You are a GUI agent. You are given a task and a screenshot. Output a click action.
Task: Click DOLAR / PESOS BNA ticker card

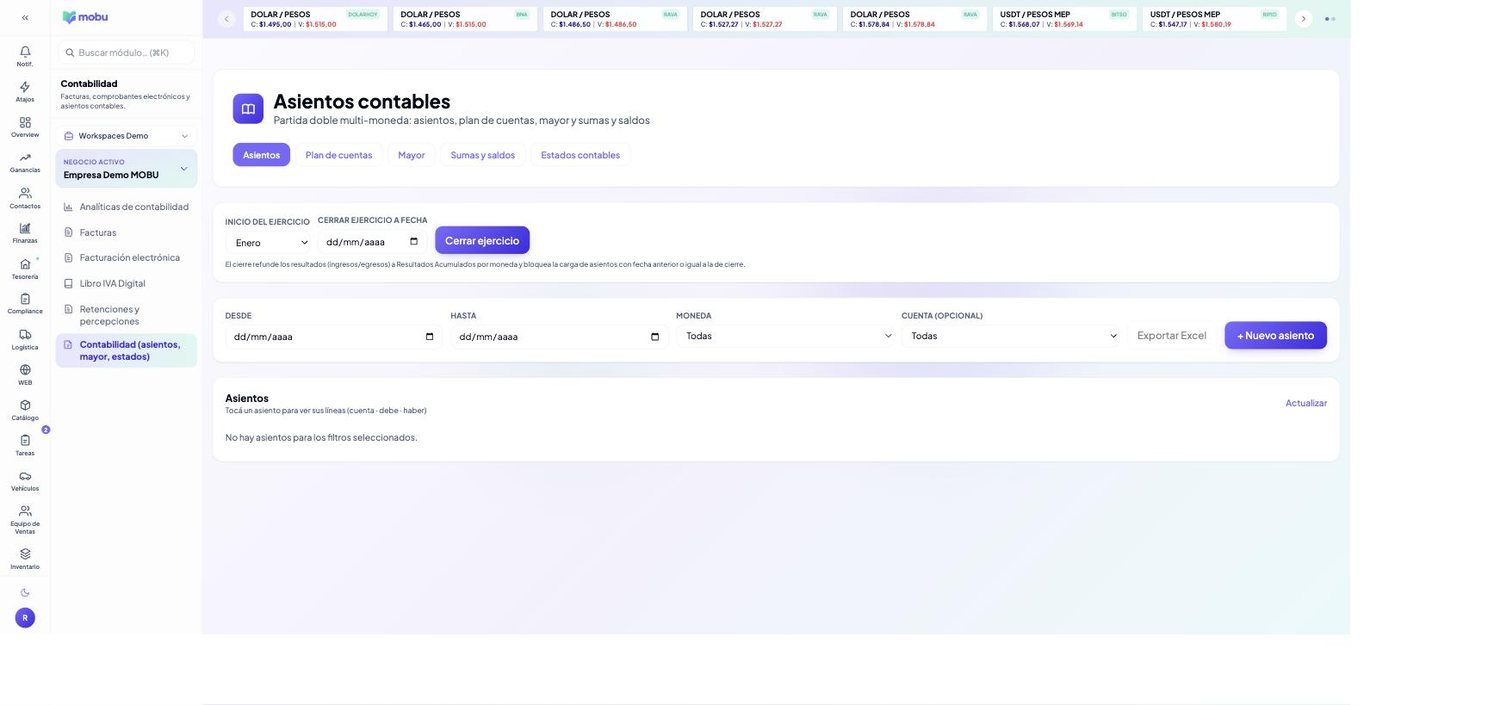click(x=465, y=19)
